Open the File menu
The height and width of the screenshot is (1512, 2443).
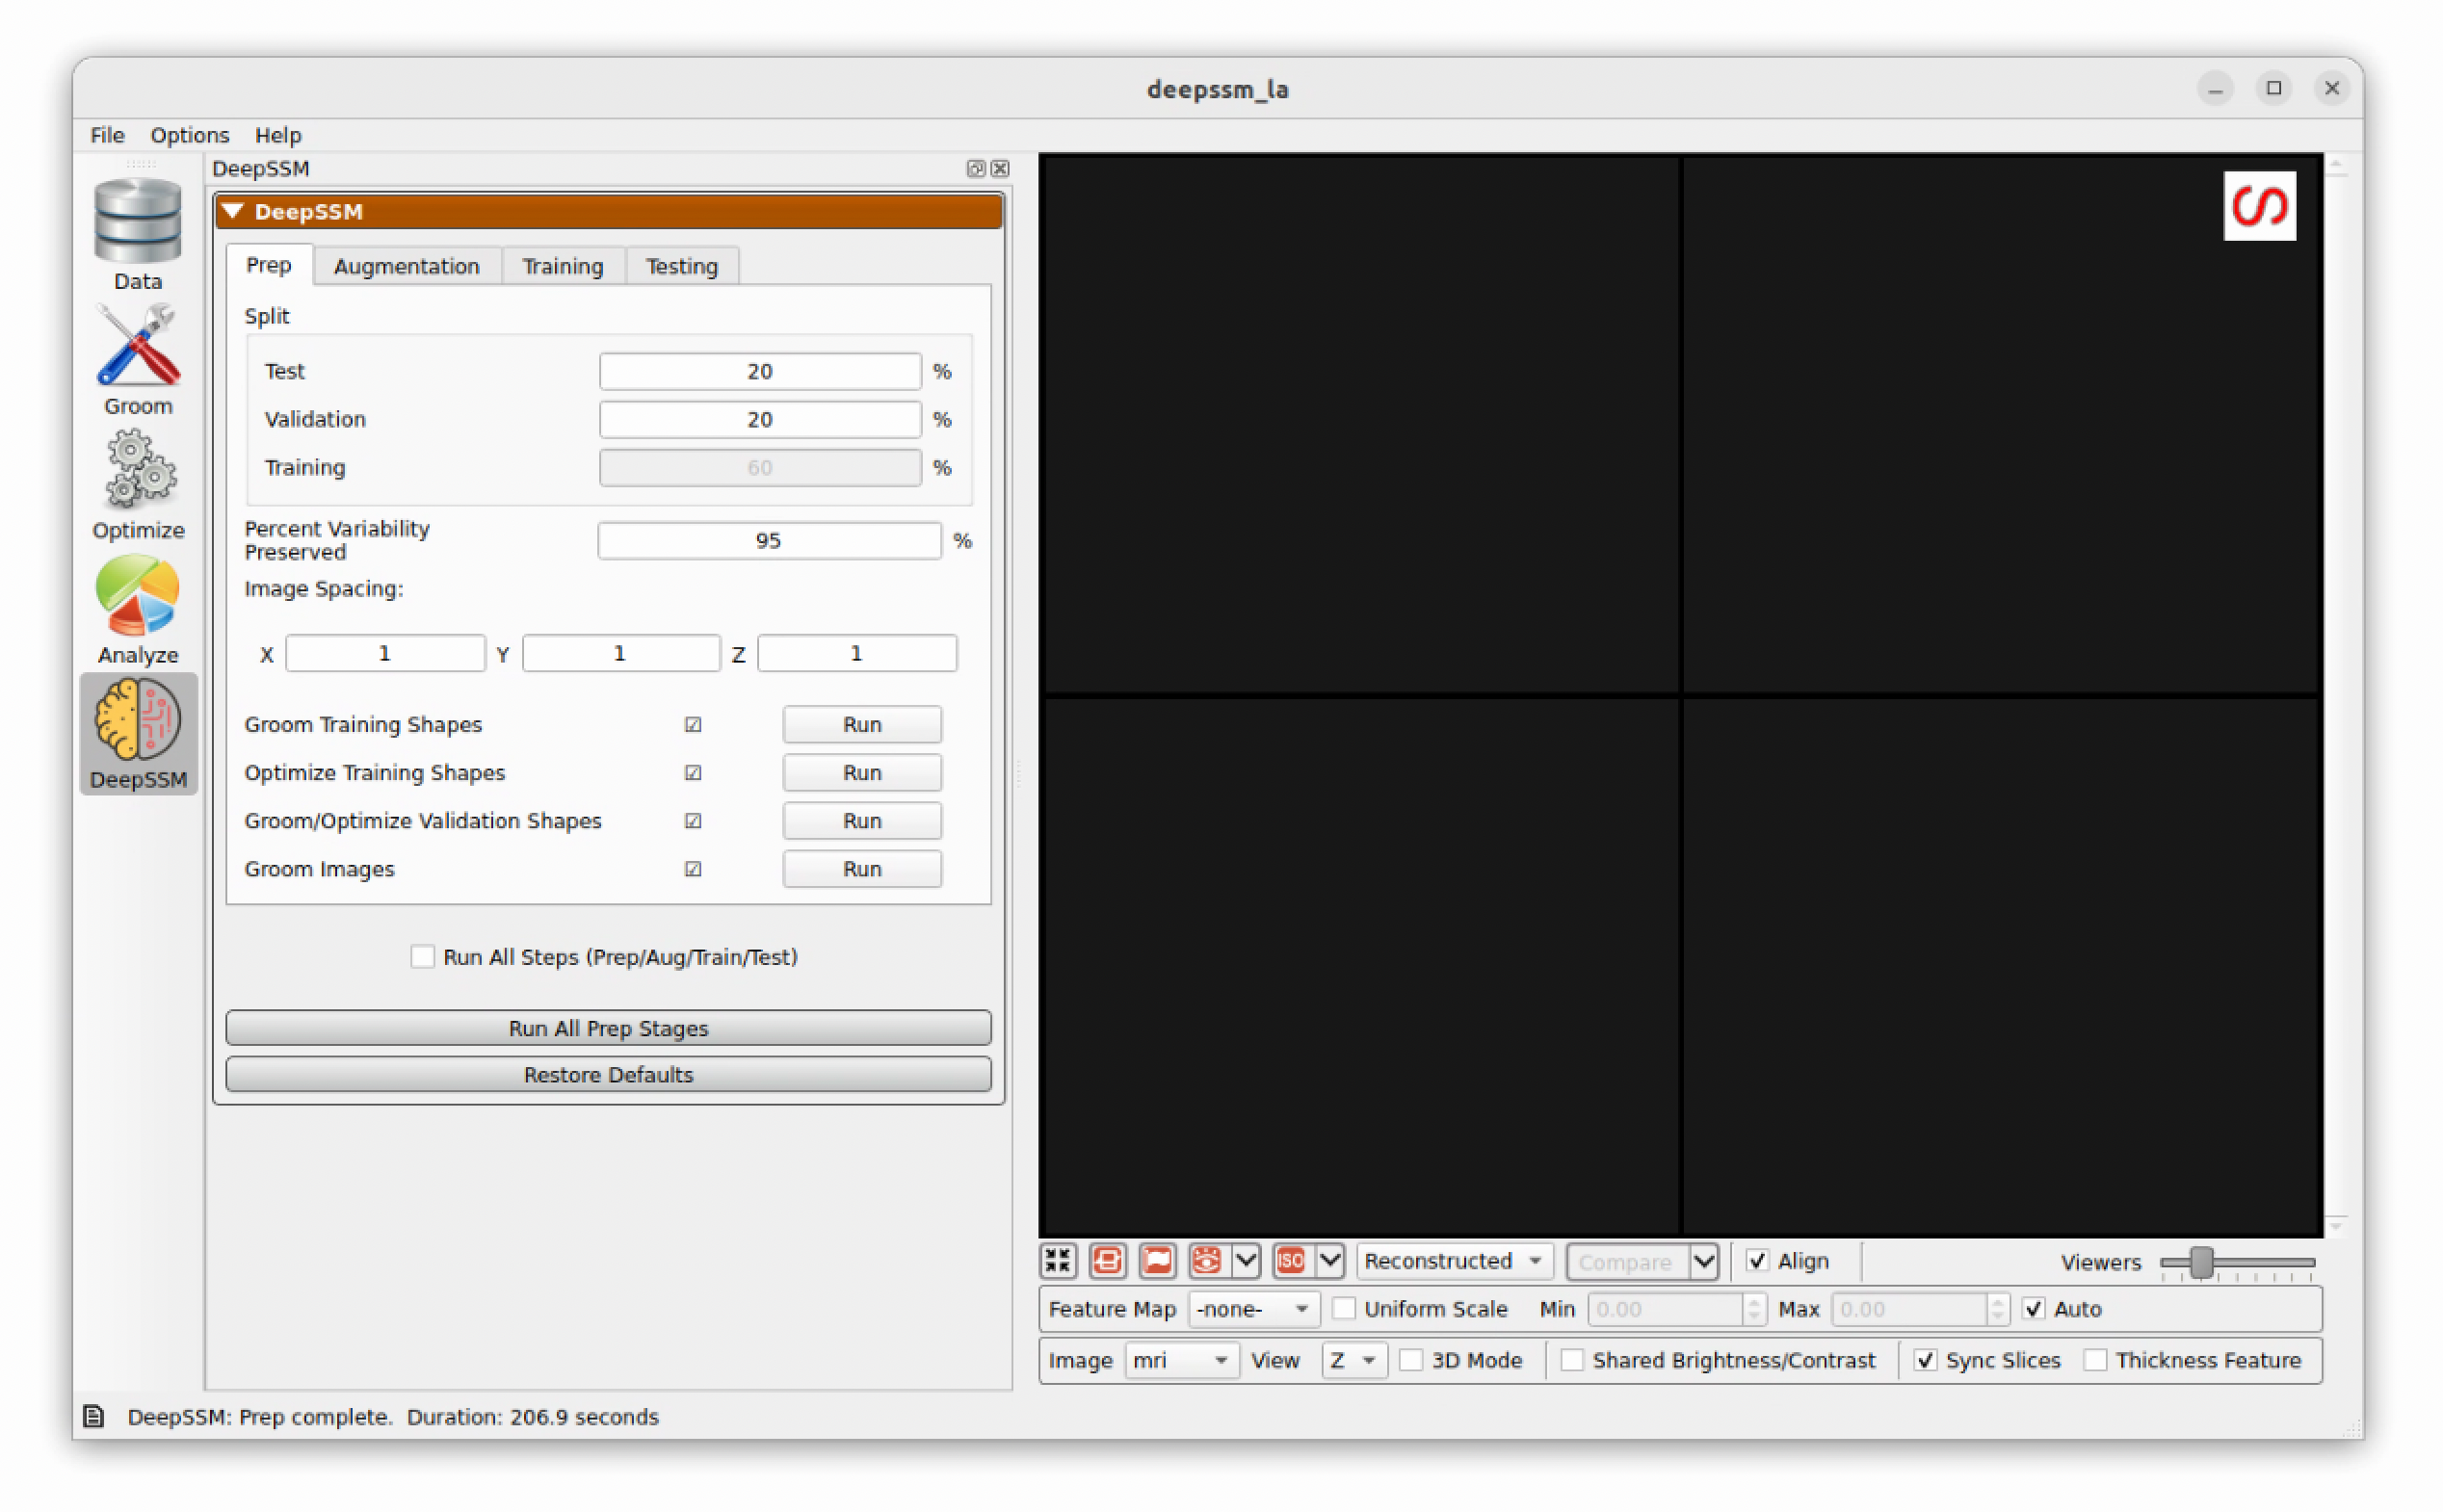(x=107, y=135)
